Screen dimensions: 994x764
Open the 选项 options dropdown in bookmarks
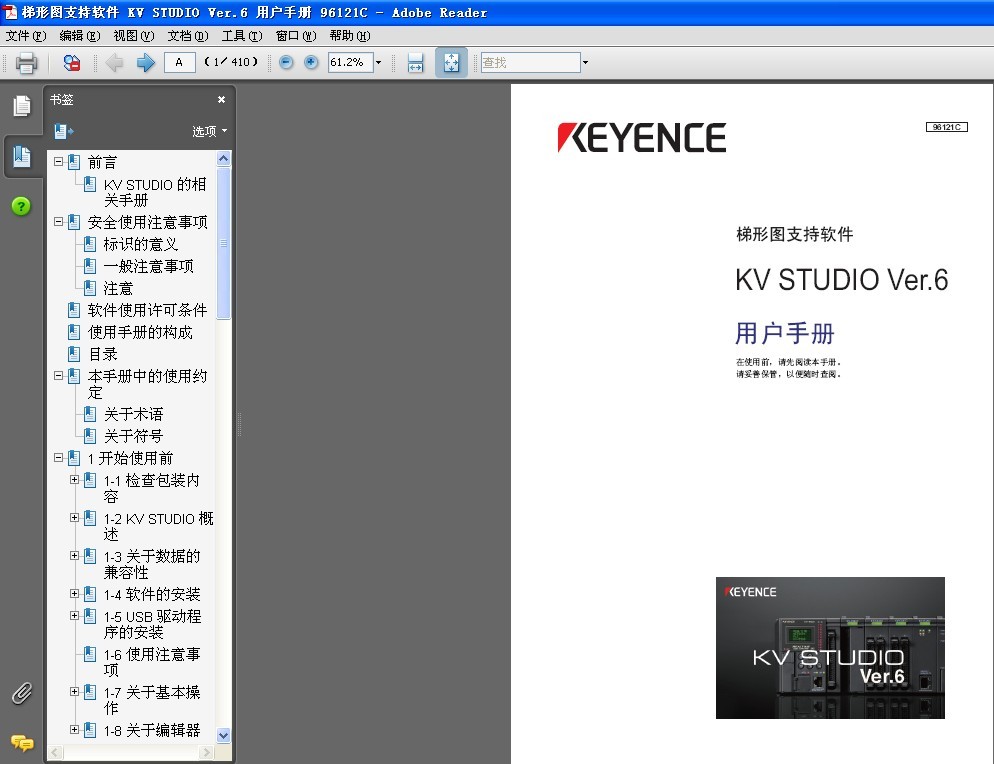click(210, 131)
